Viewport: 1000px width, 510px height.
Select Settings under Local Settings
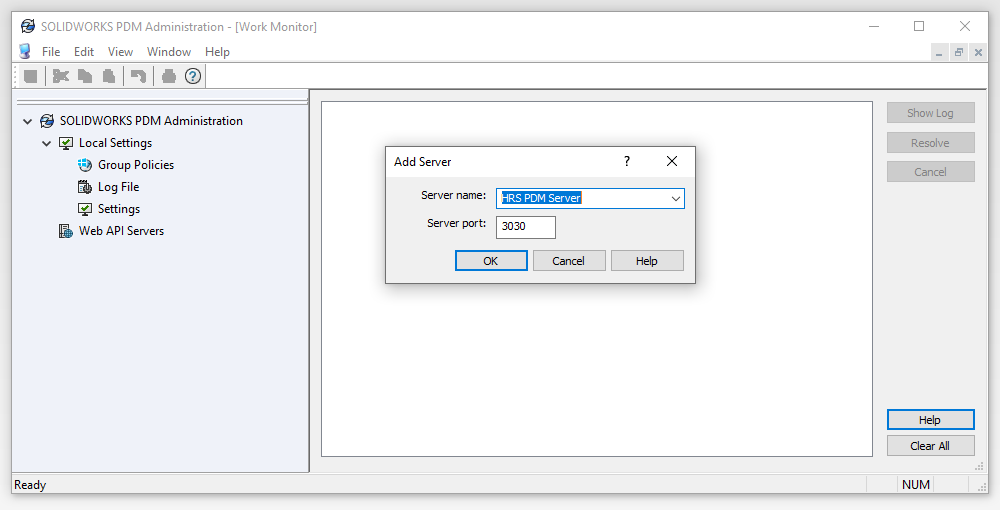tap(119, 209)
